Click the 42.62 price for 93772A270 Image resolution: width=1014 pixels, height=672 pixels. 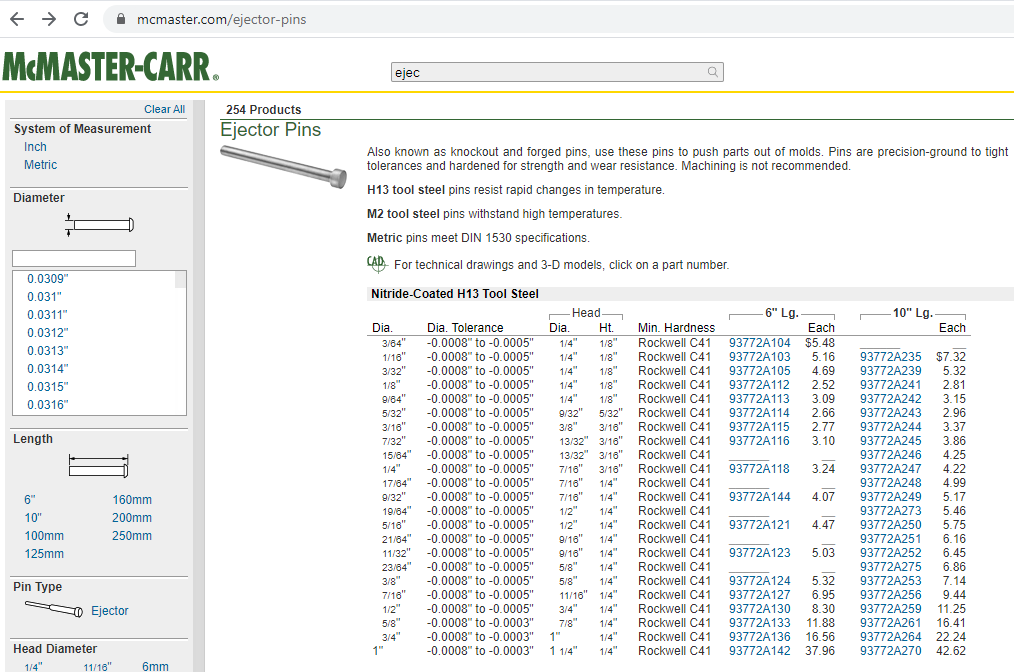[951, 651]
